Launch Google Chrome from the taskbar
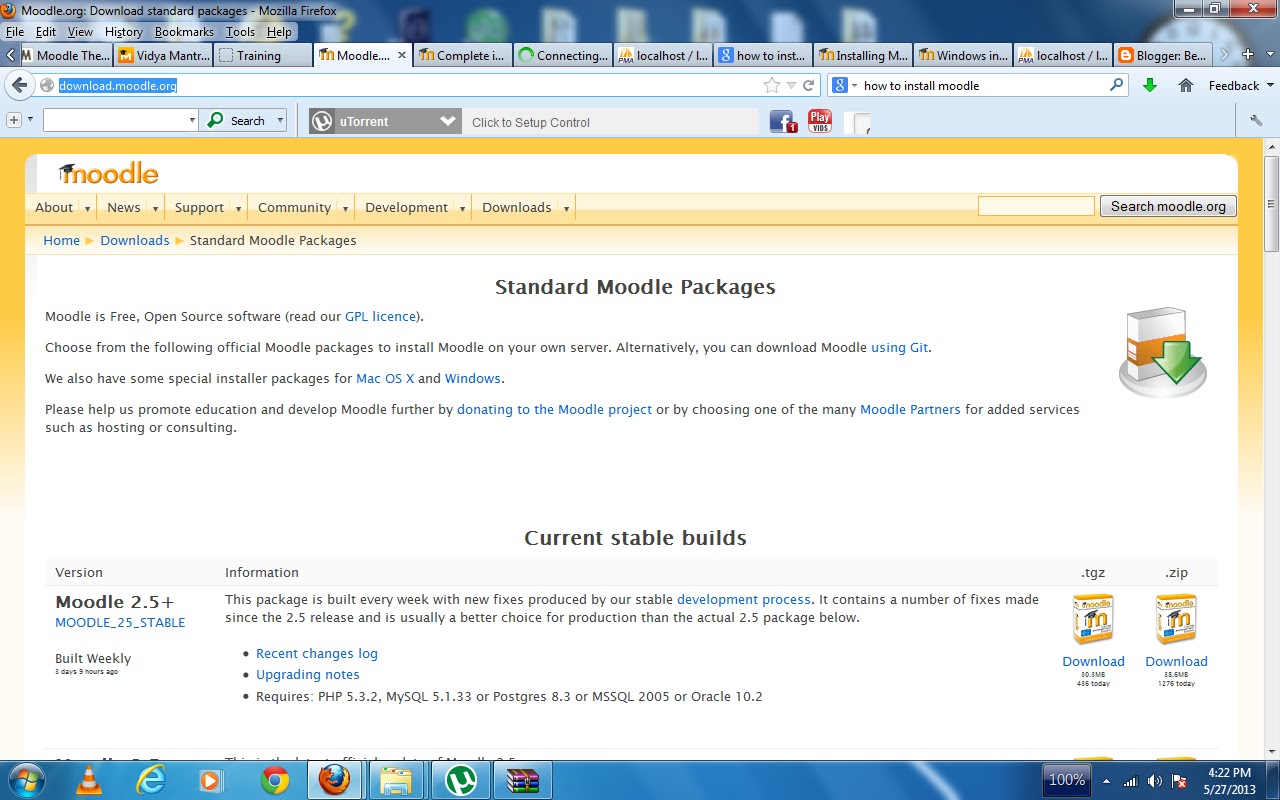The width and height of the screenshot is (1280, 800). pos(273,779)
